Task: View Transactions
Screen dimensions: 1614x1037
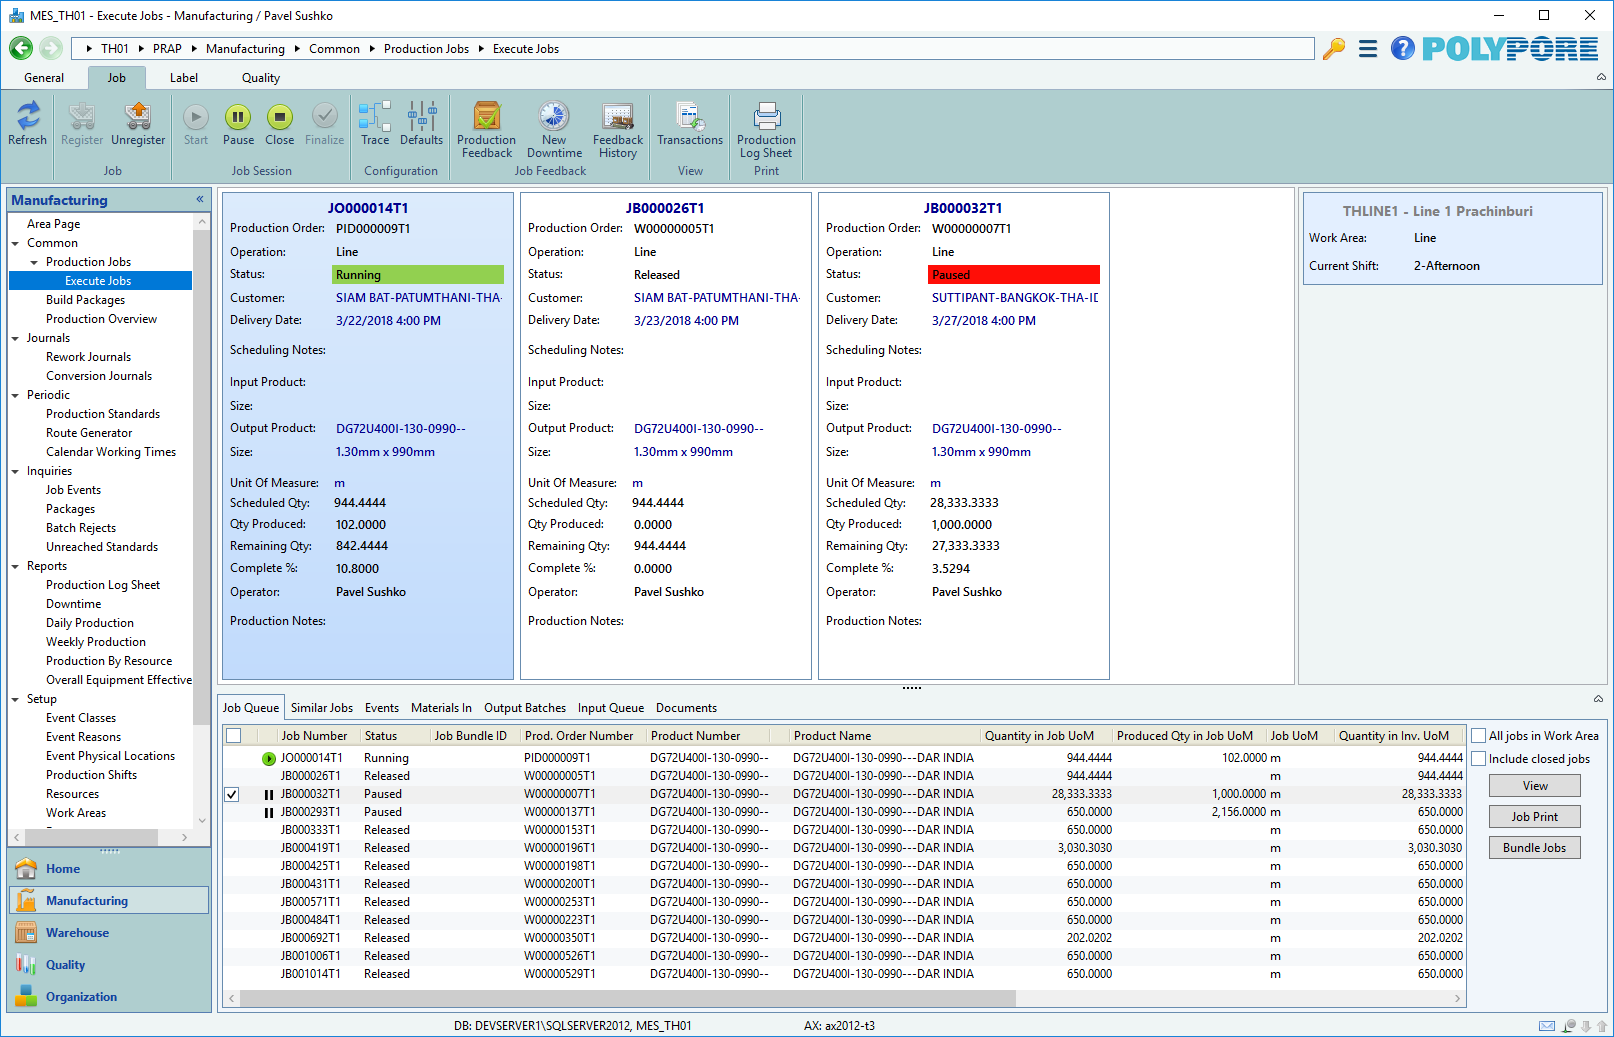Action: click(690, 124)
